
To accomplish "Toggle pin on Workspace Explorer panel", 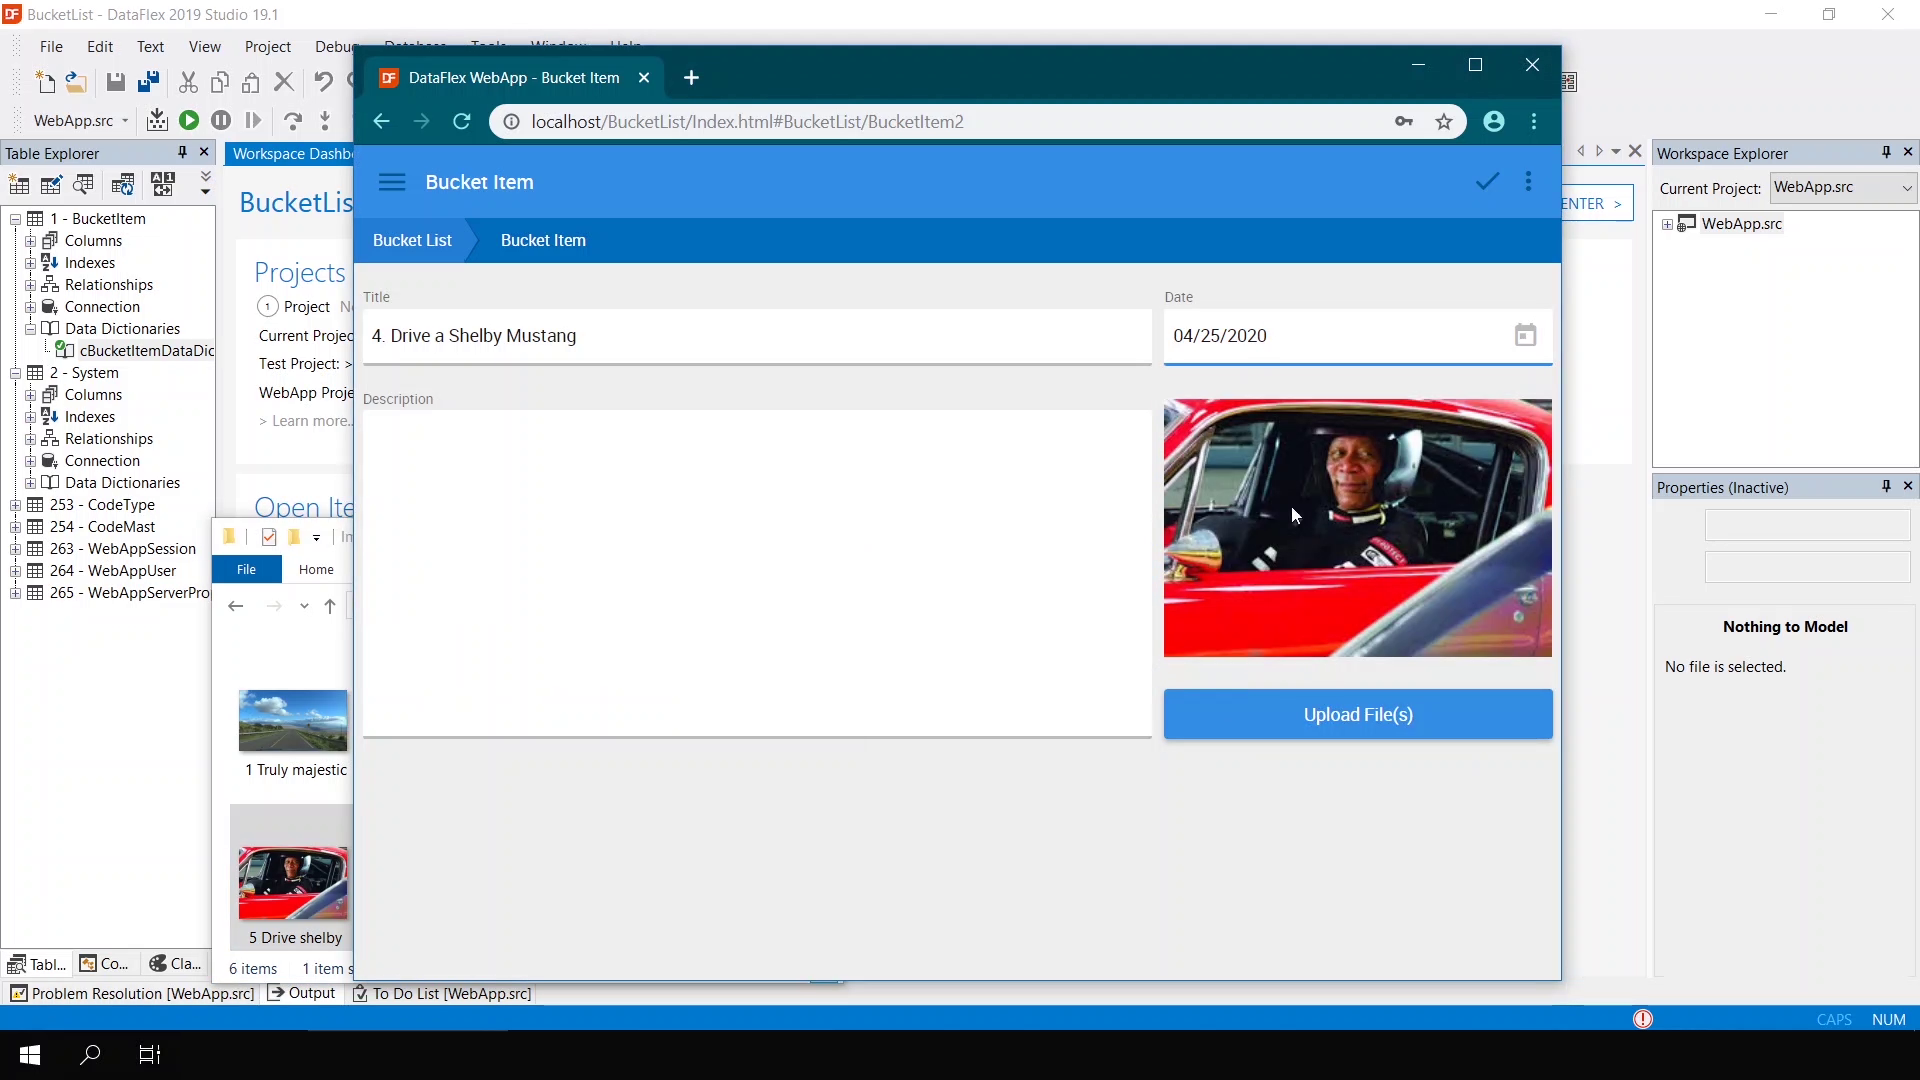I will 1886,153.
